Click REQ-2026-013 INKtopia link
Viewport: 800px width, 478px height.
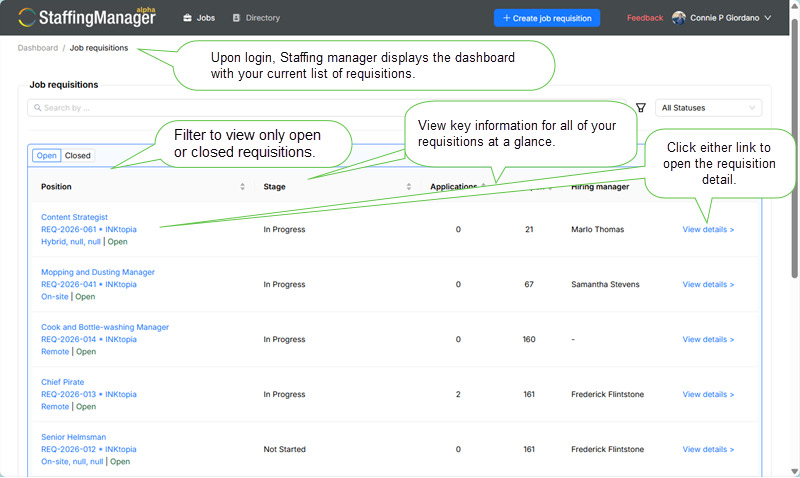tap(89, 394)
